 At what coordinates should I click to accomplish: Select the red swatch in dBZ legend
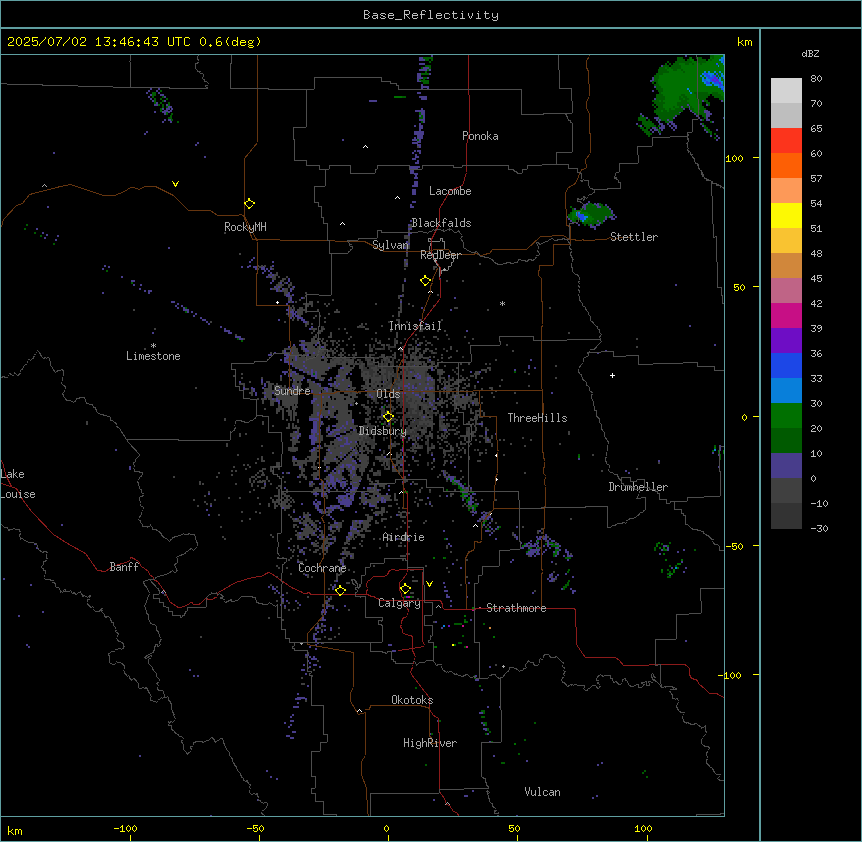(786, 140)
